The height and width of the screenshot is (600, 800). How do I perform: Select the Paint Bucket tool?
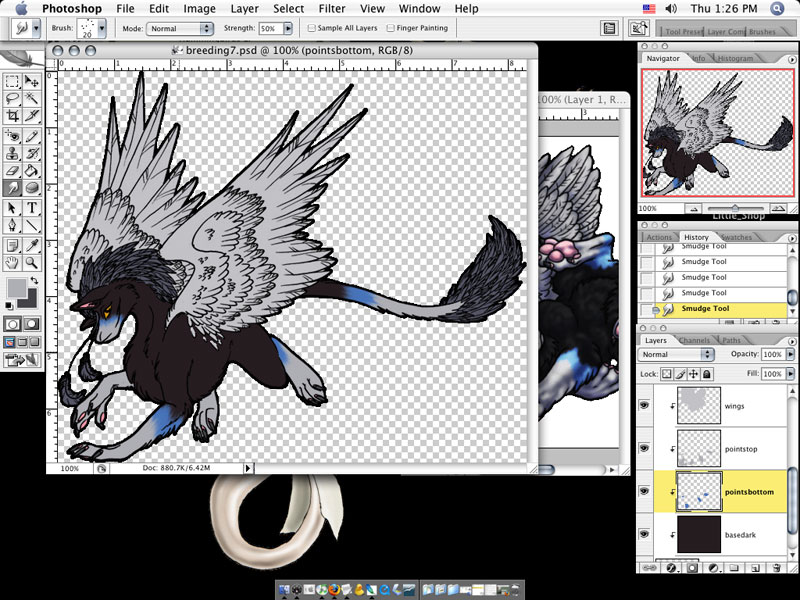click(32, 170)
